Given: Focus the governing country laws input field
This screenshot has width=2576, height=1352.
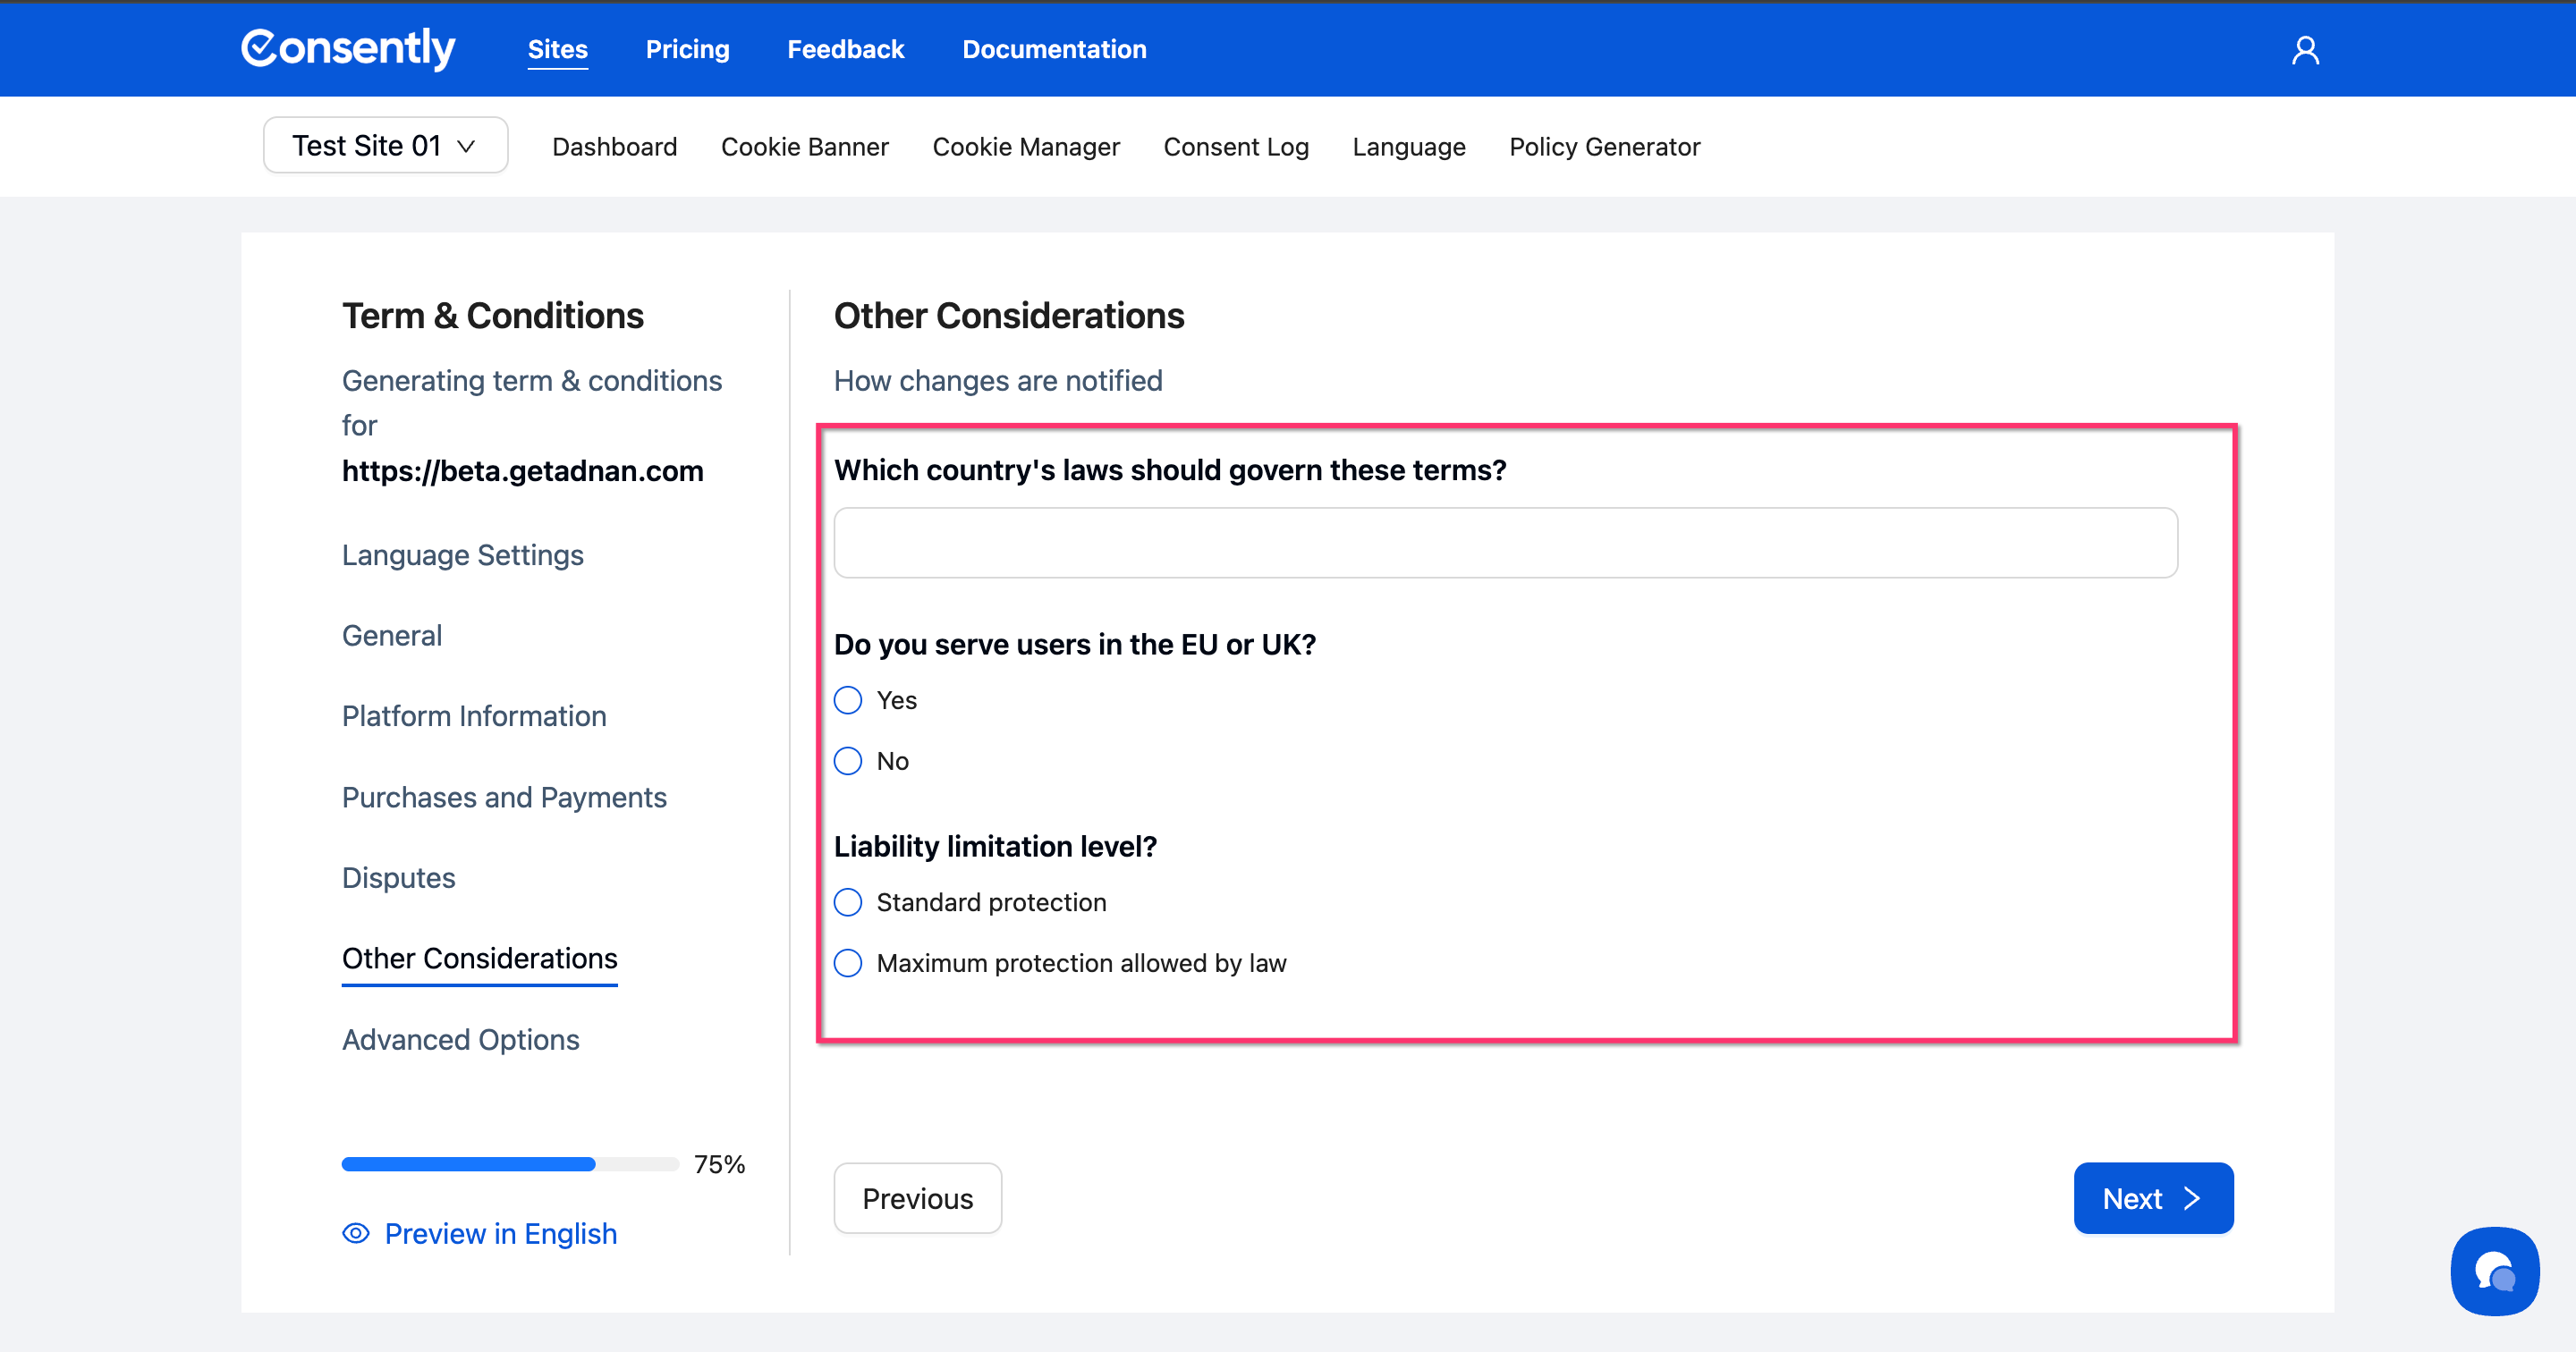Looking at the screenshot, I should click(1505, 543).
